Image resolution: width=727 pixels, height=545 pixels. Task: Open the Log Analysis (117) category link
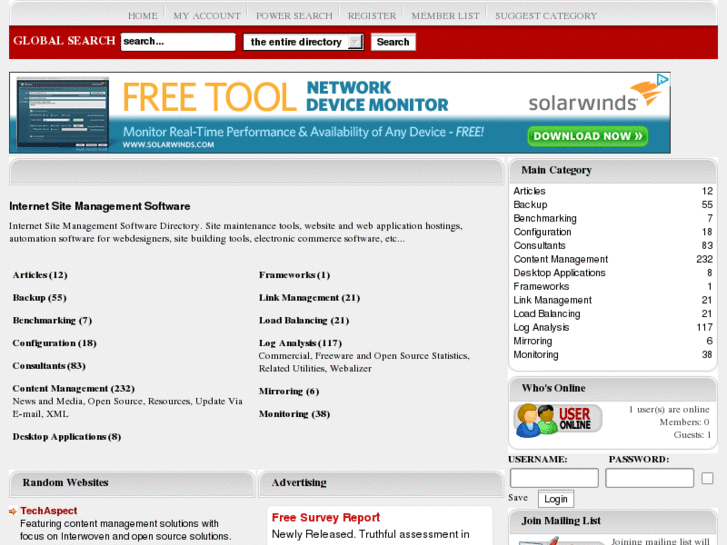[300, 343]
